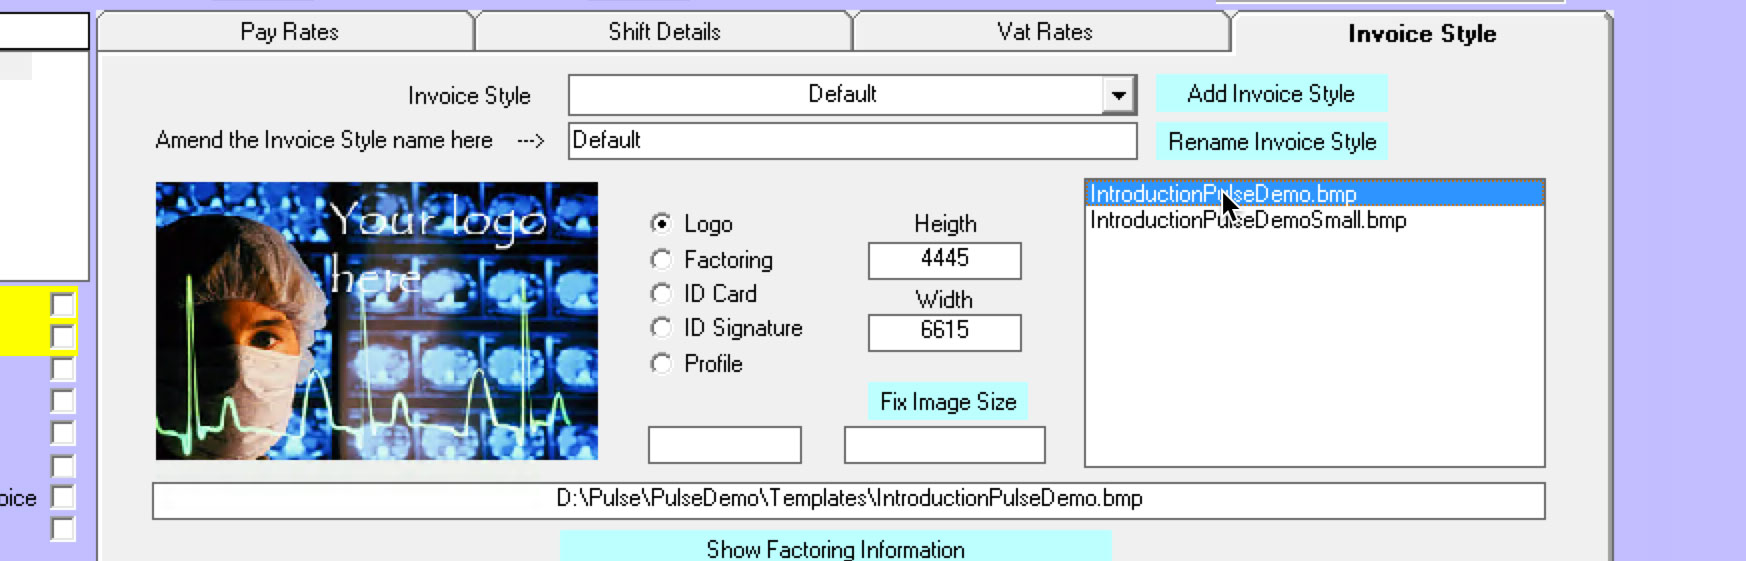
Task: Click the Heigth value field
Action: click(944, 260)
